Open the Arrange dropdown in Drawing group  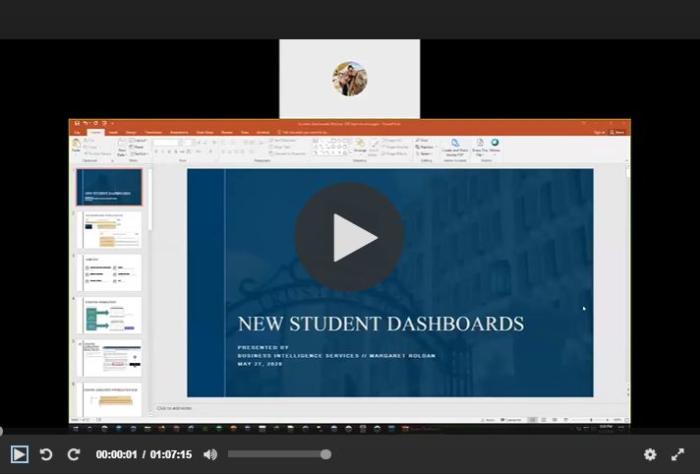(360, 146)
